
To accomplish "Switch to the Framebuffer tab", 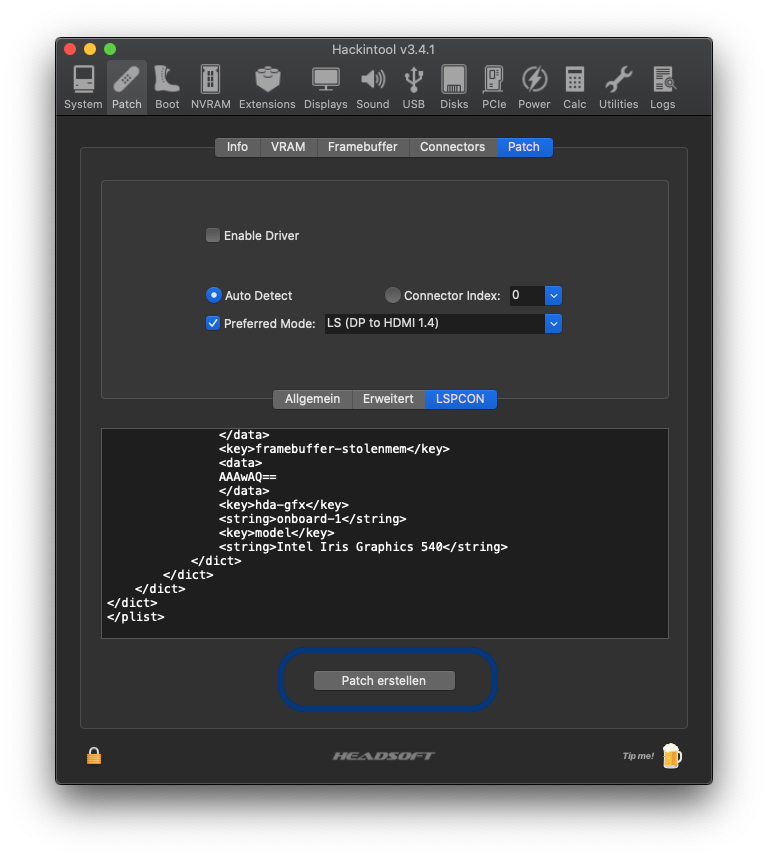I will pos(363,147).
